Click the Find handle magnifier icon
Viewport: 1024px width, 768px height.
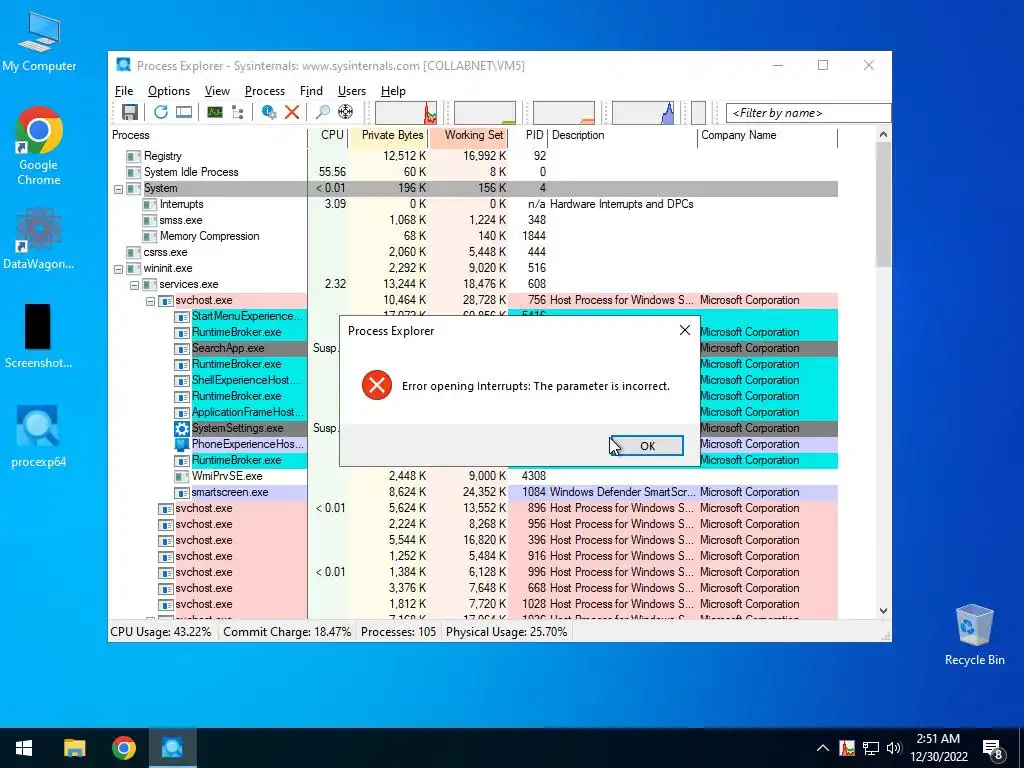(x=323, y=112)
